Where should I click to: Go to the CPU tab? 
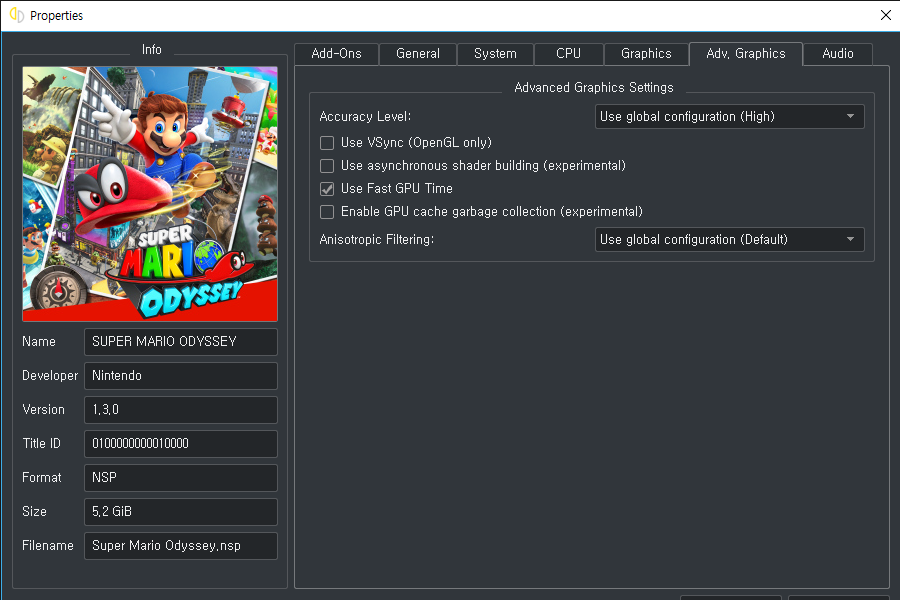[x=569, y=54]
